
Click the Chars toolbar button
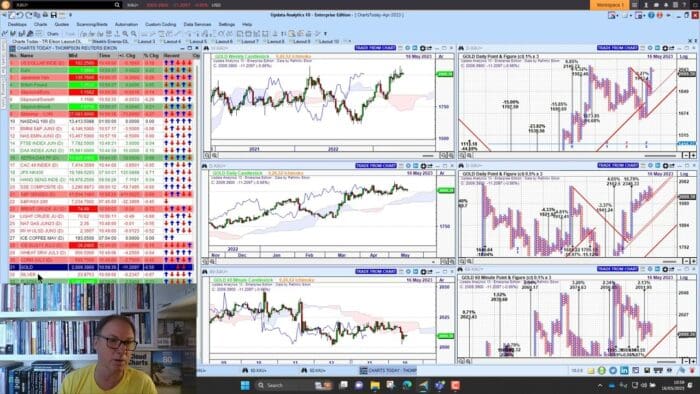point(53,33)
